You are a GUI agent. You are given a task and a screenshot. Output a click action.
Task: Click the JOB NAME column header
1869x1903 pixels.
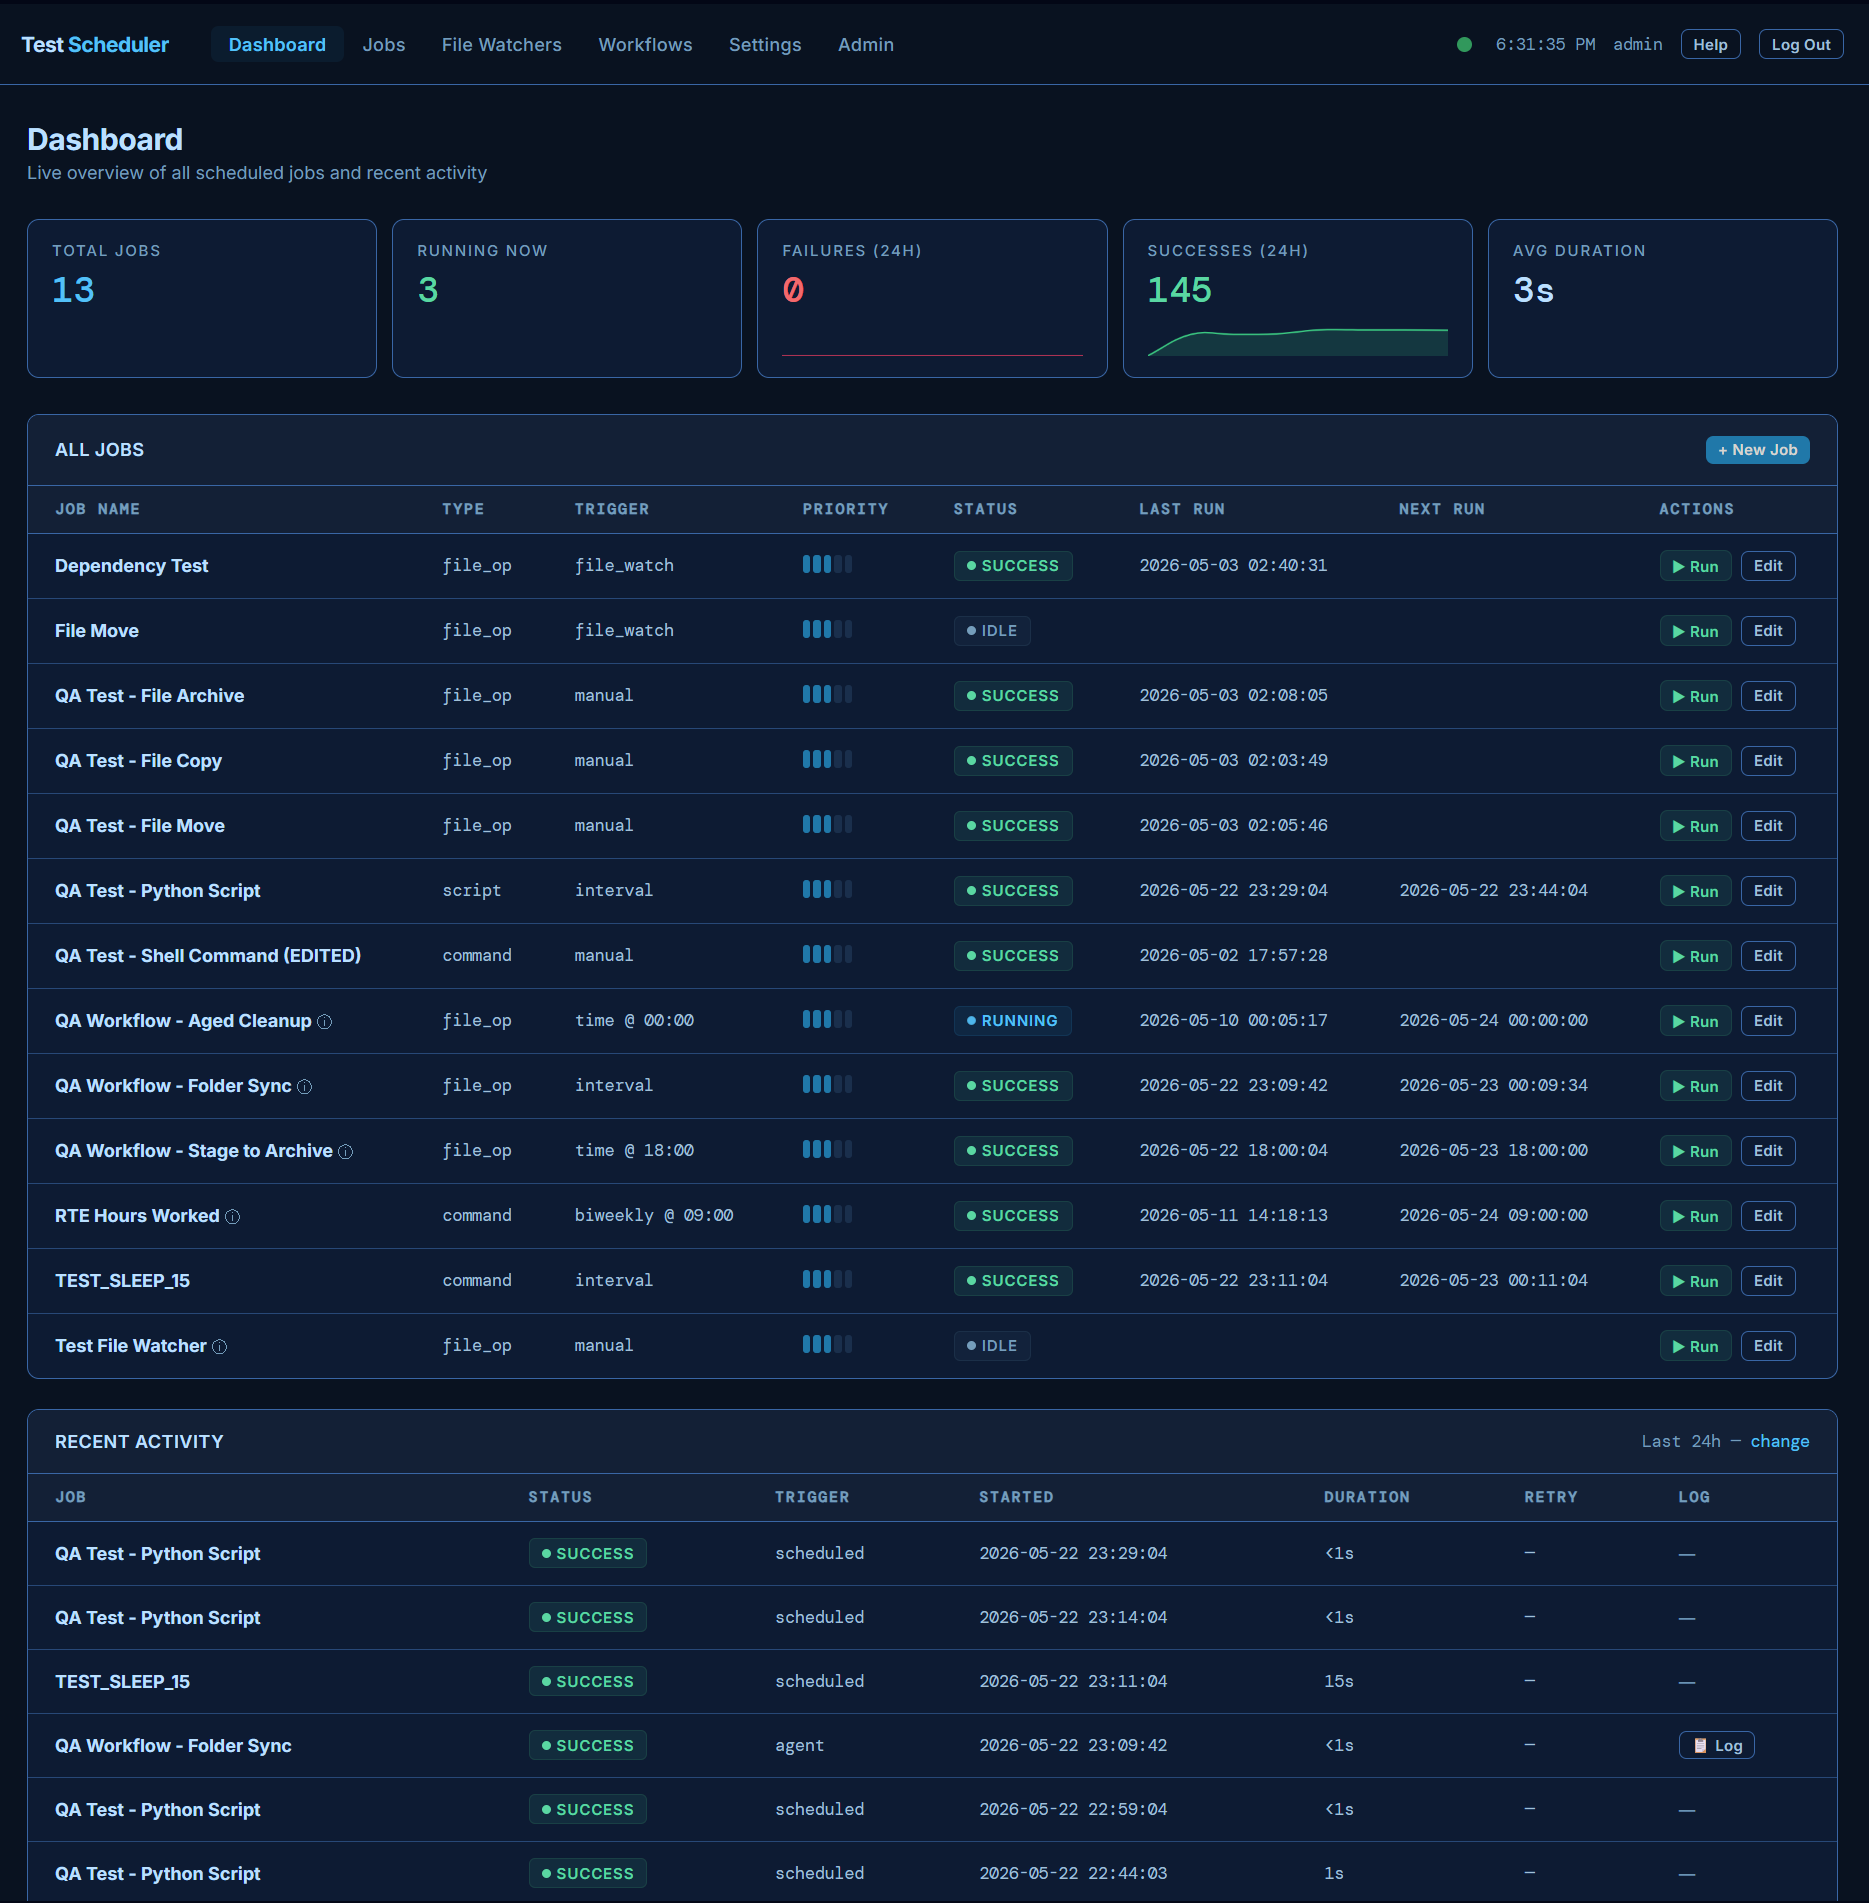point(97,509)
